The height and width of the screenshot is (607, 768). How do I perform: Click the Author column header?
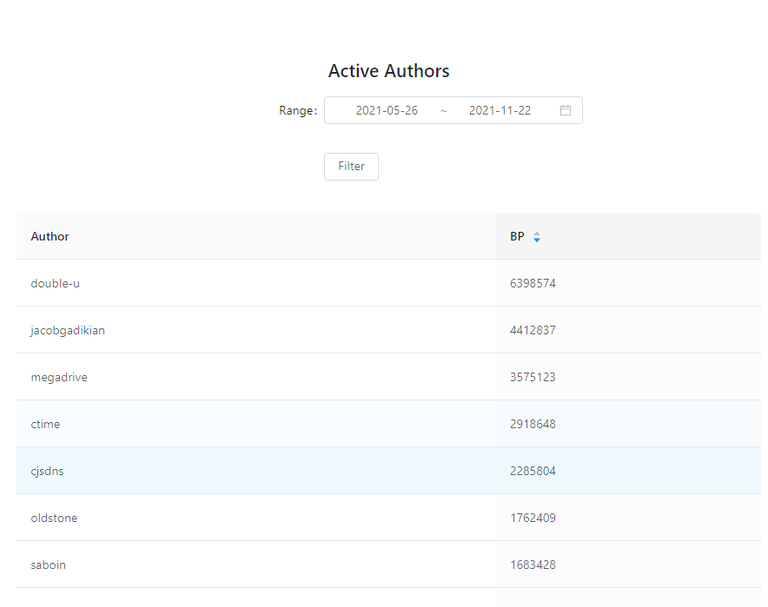click(256, 237)
